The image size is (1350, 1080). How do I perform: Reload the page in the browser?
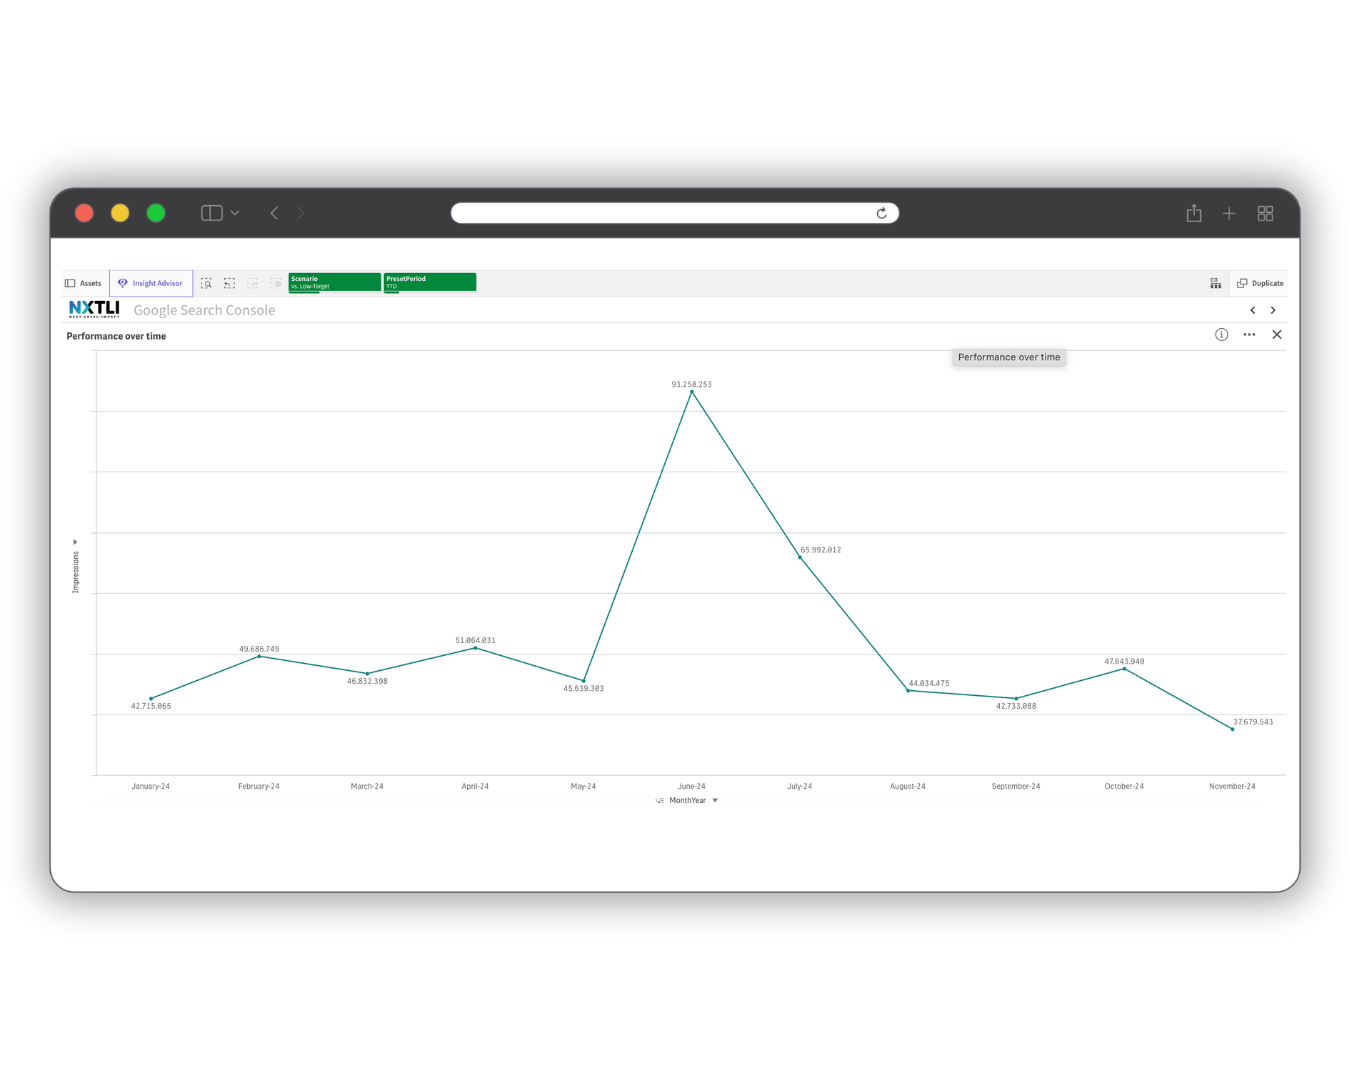(882, 213)
